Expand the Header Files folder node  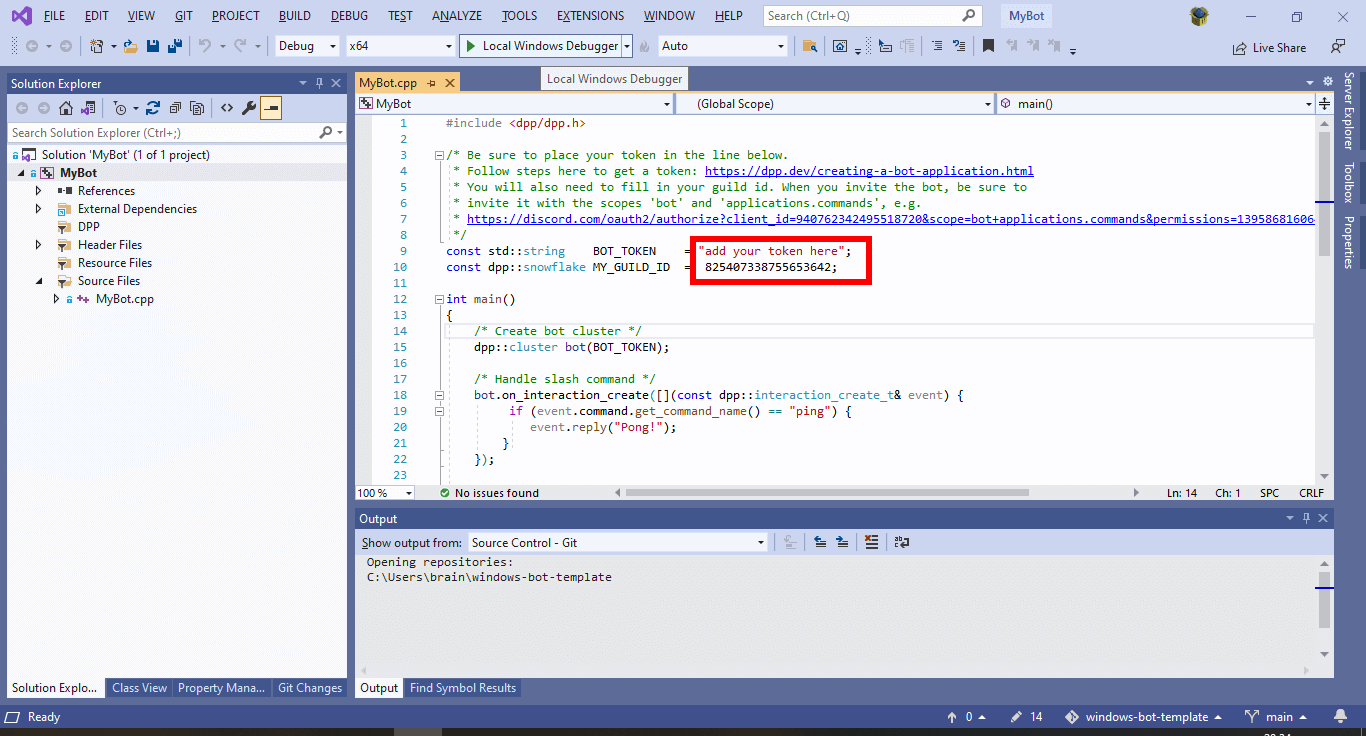pyautogui.click(x=39, y=245)
